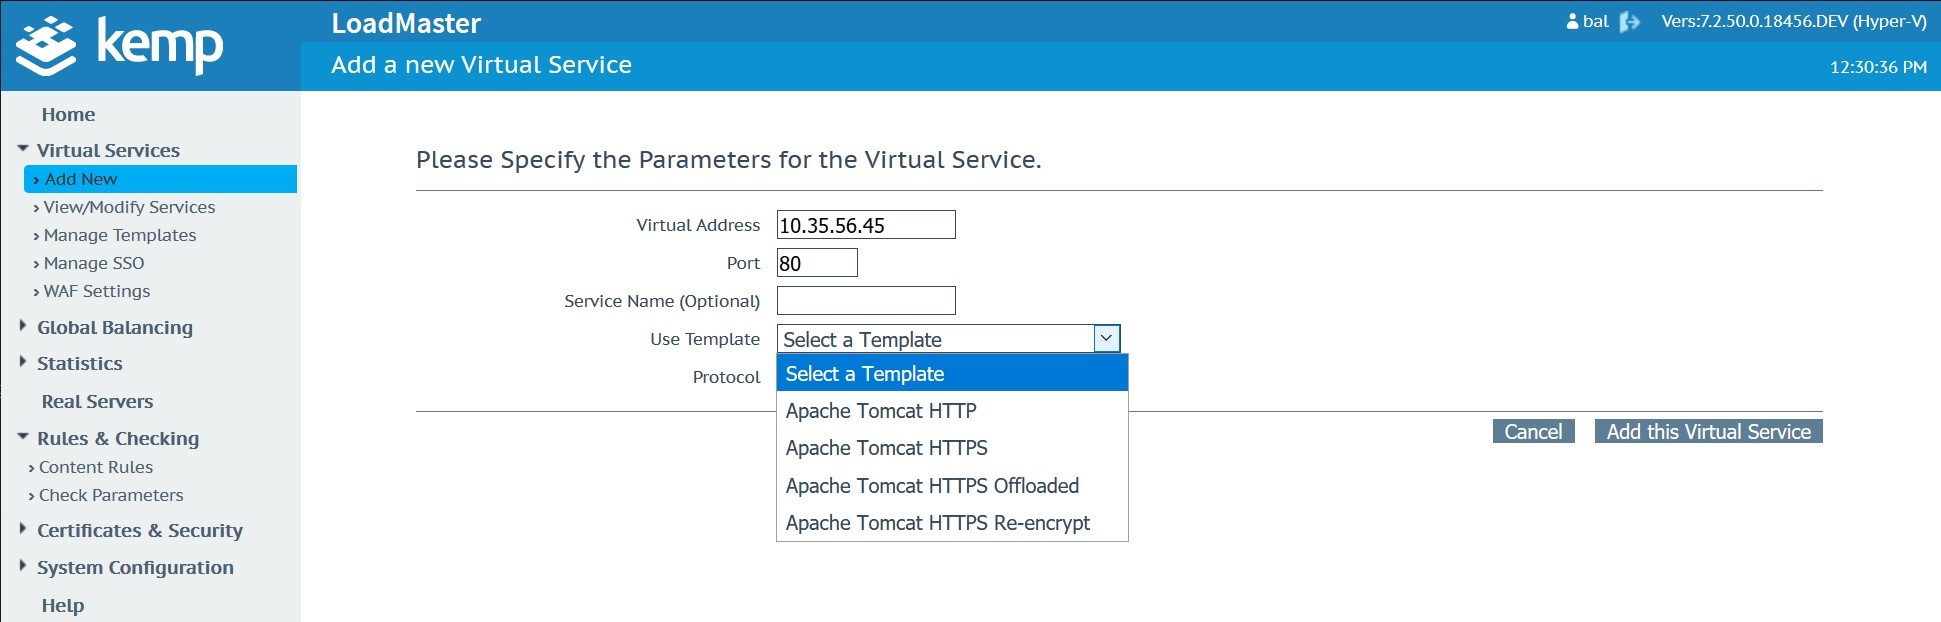Image resolution: width=1941 pixels, height=622 pixels.
Task: Pick Apache Tomcat HTTPS Offloaded option
Action: point(931,486)
